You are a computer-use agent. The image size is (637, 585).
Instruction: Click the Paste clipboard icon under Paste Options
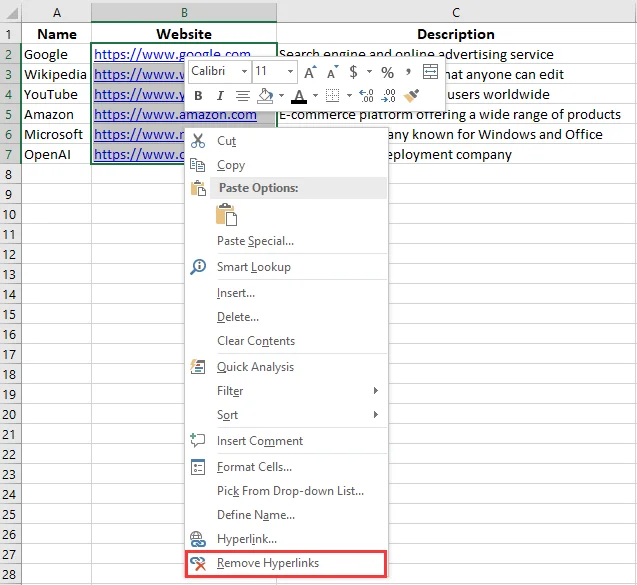226,214
